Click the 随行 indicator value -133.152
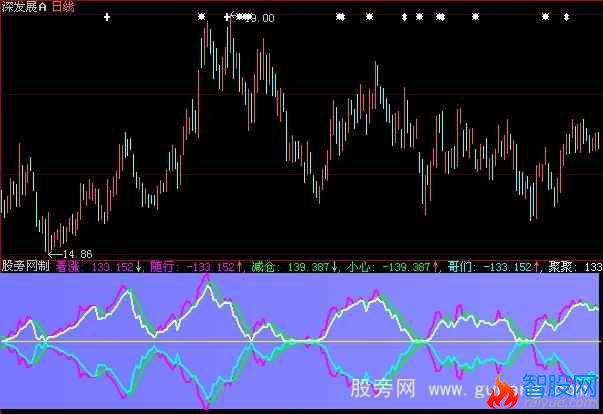 [x=210, y=266]
